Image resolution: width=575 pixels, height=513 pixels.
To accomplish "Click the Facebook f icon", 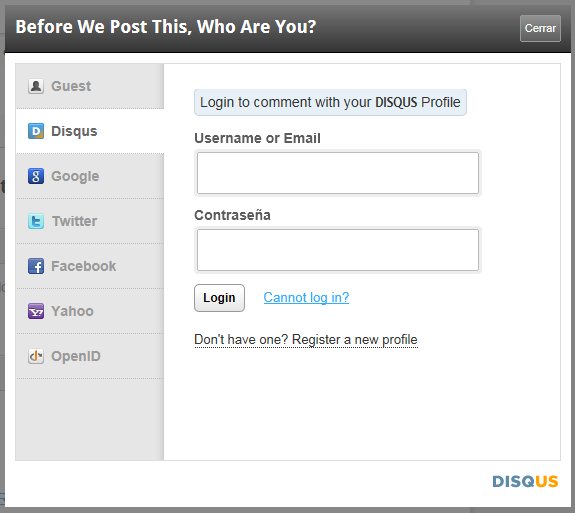I will point(36,266).
